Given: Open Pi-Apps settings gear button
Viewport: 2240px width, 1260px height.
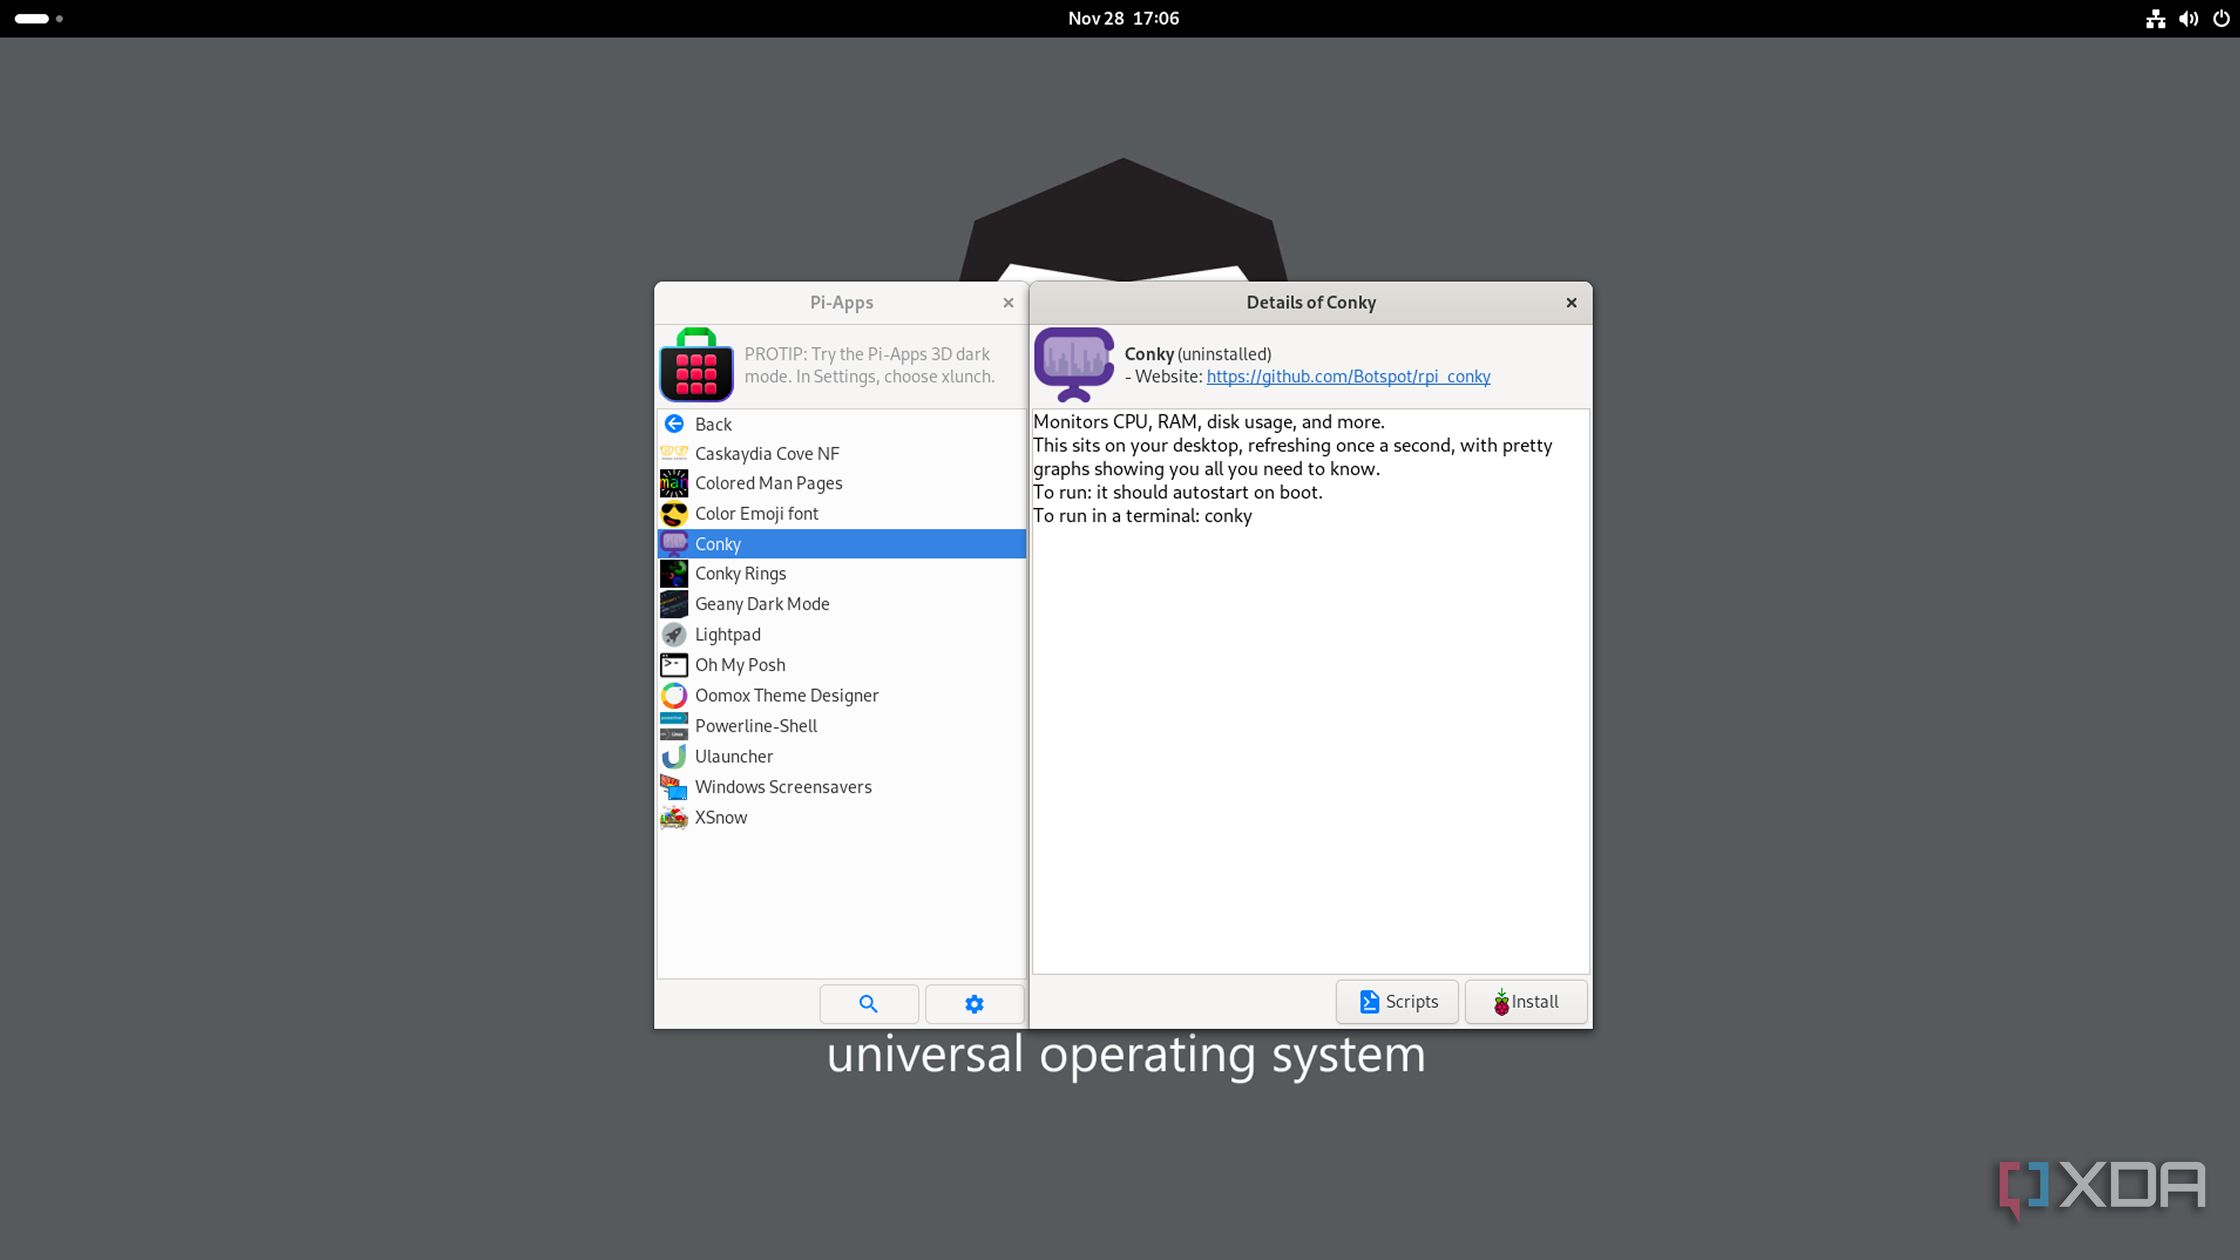Looking at the screenshot, I should coord(974,1003).
